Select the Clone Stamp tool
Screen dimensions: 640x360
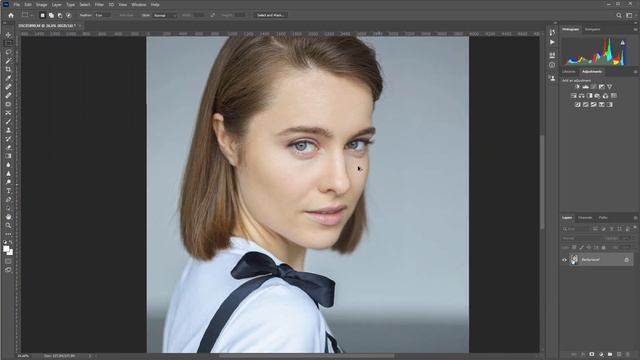(8, 130)
